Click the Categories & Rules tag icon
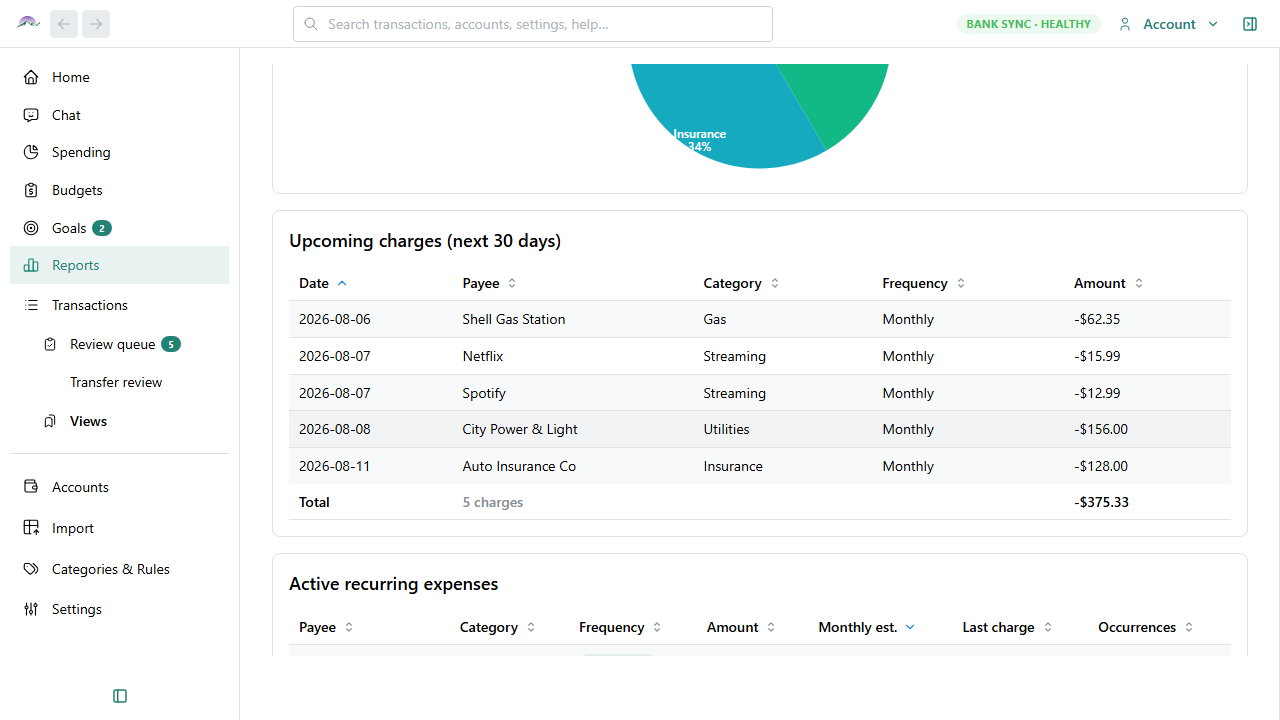Viewport: 1280px width, 720px height. [31, 569]
